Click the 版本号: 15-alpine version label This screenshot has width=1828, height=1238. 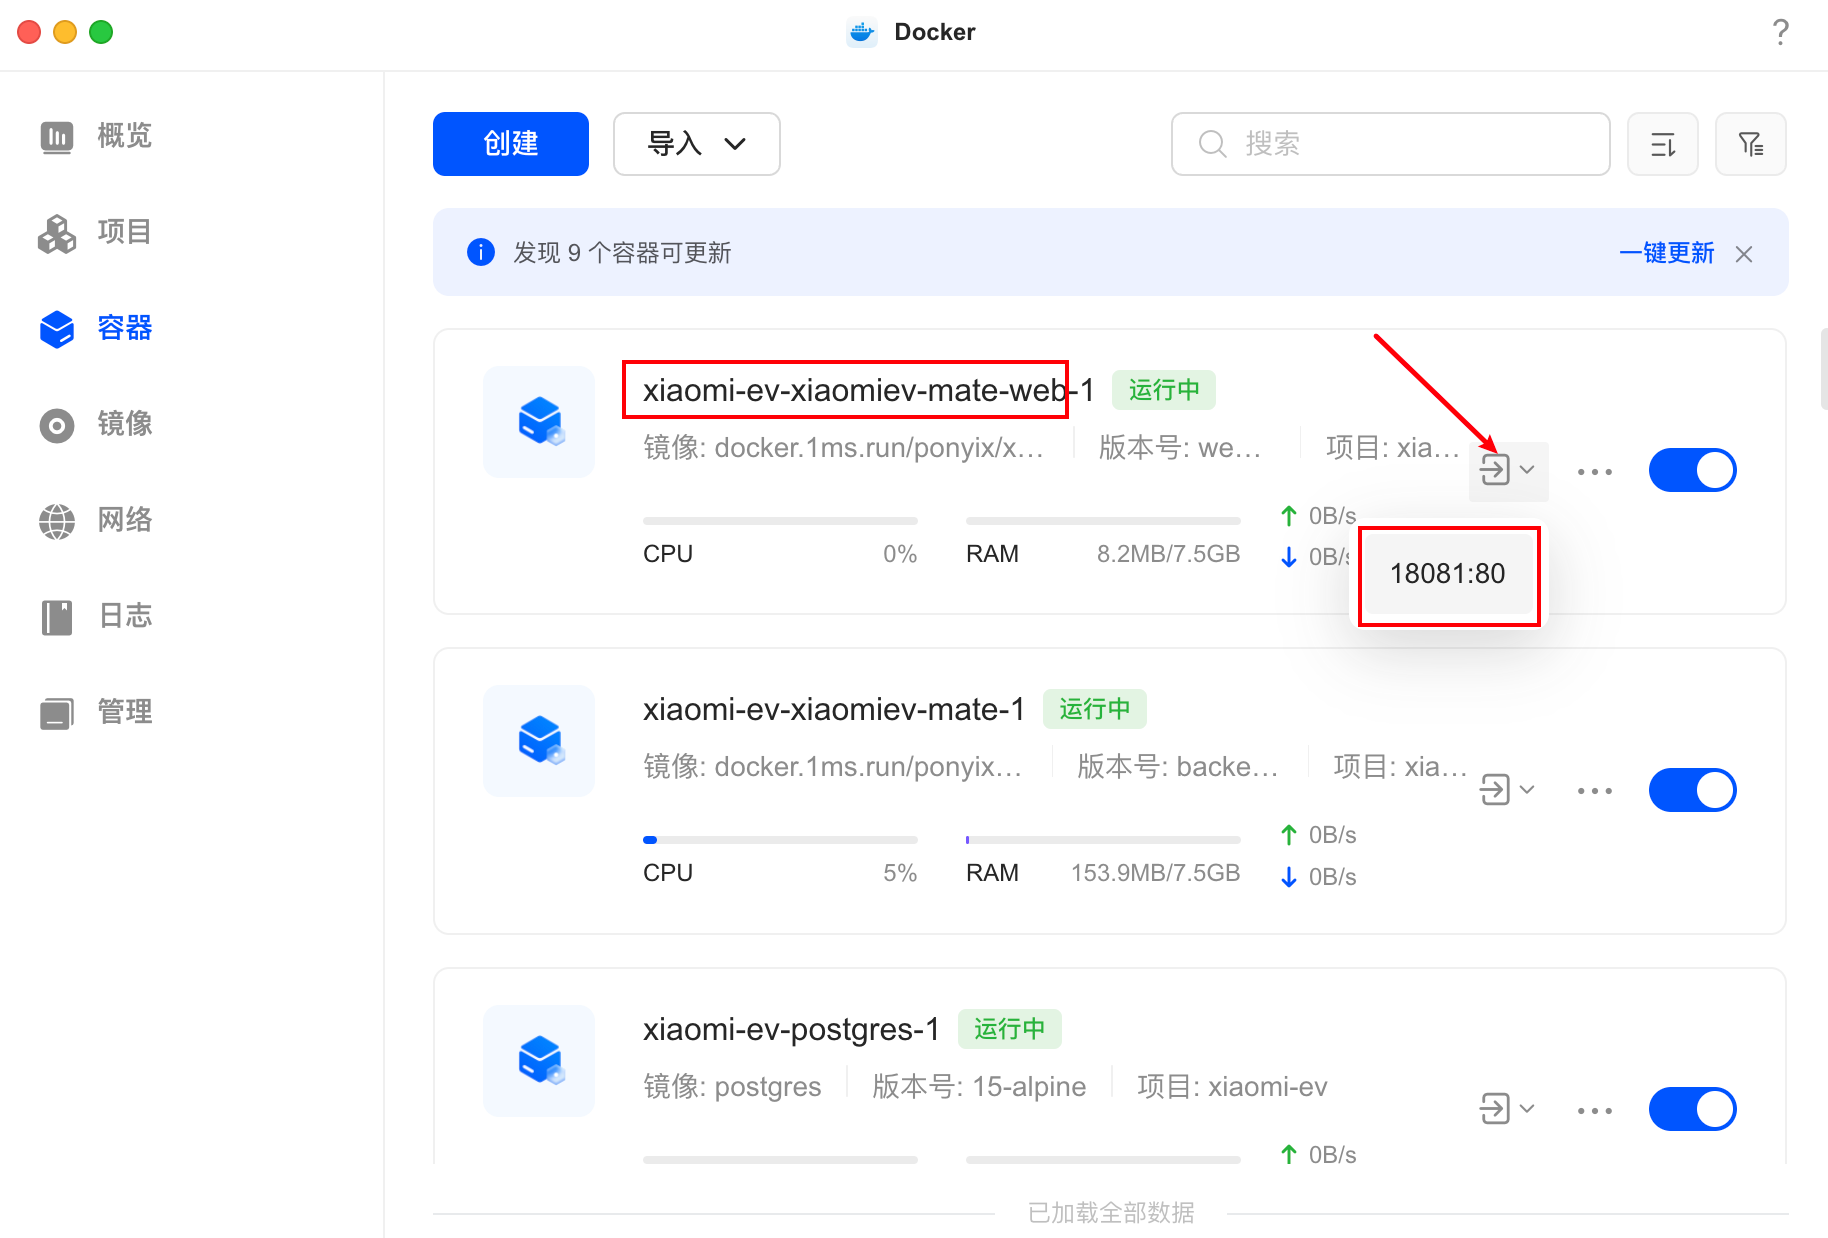click(x=979, y=1087)
